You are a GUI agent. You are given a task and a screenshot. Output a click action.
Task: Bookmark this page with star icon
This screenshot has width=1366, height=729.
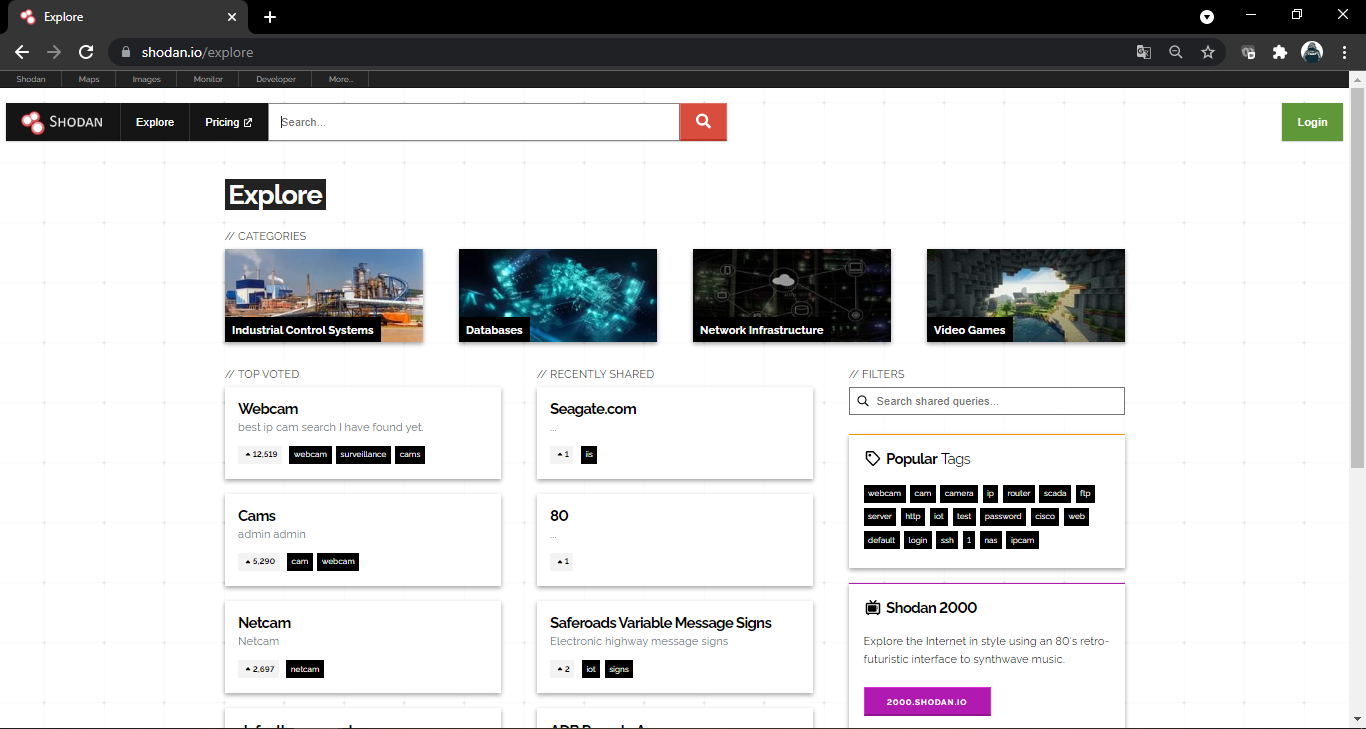1208,52
